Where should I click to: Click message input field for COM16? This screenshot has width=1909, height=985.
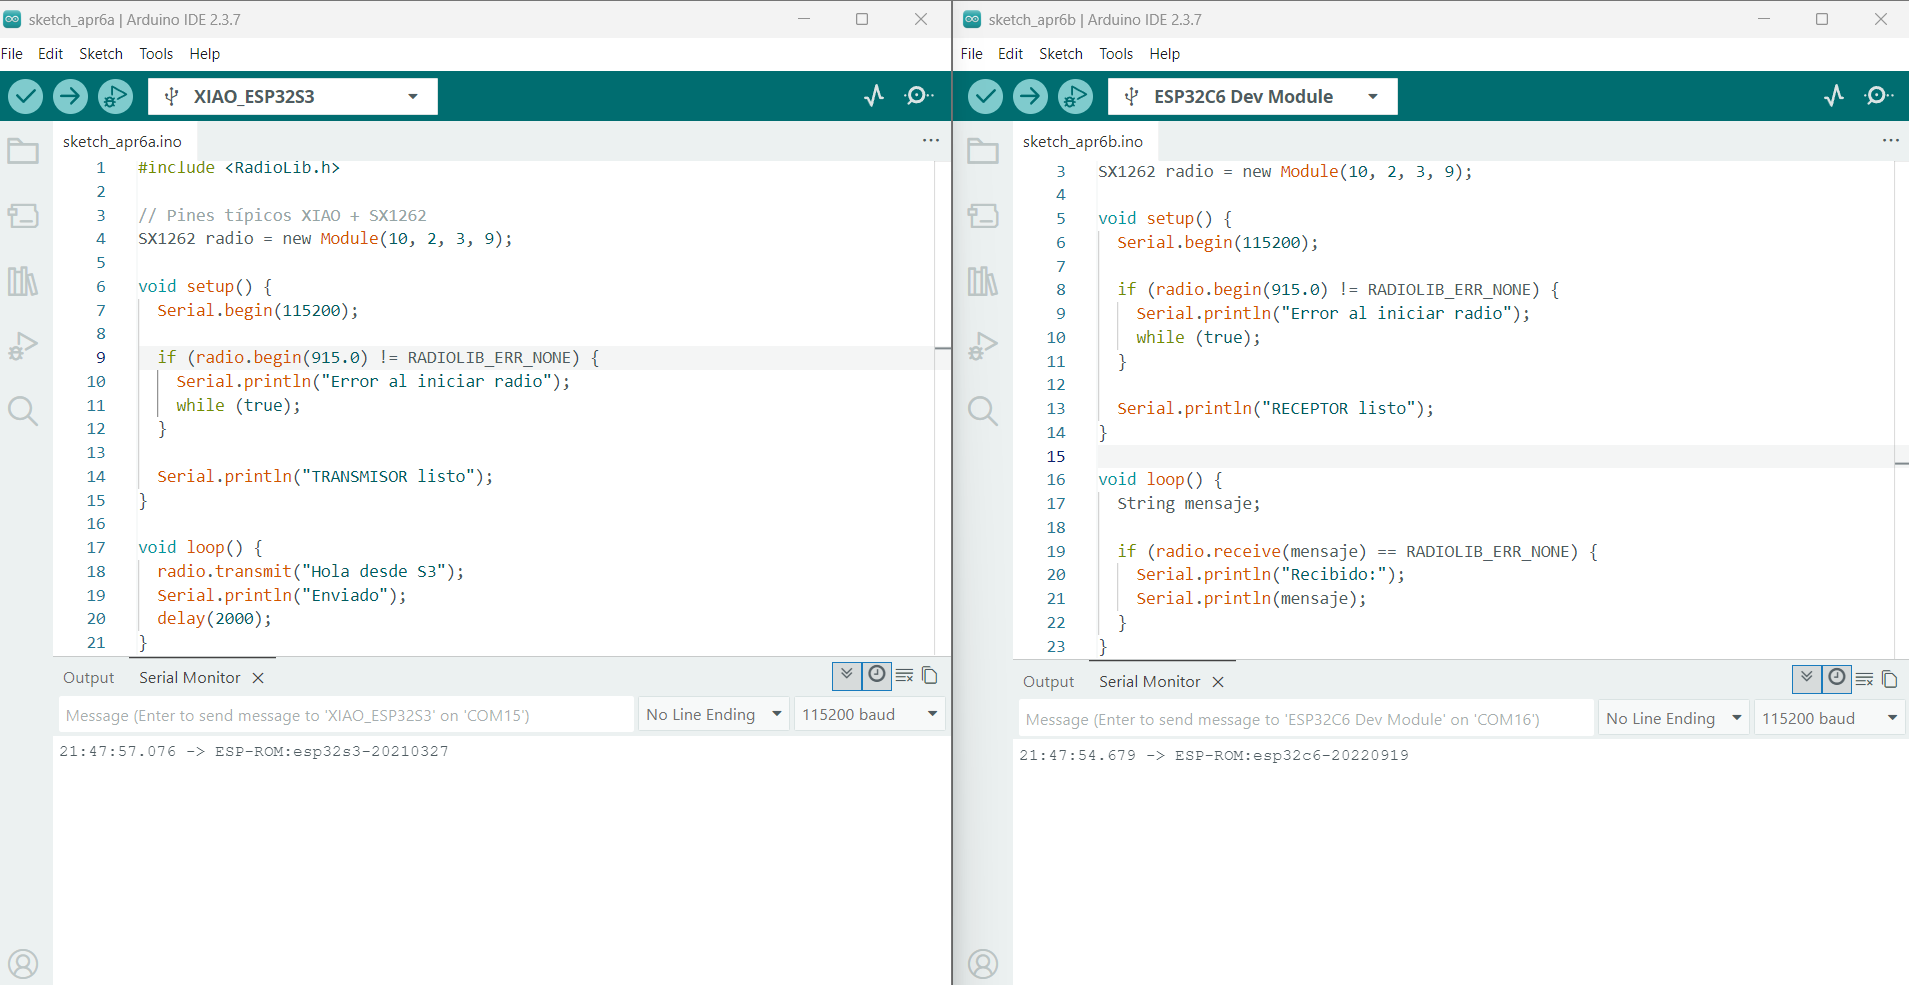click(1304, 719)
